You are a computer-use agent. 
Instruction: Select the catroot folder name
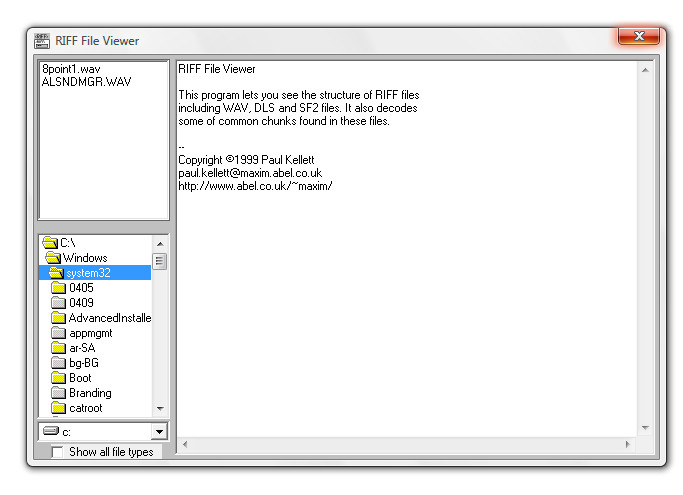[x=86, y=408]
